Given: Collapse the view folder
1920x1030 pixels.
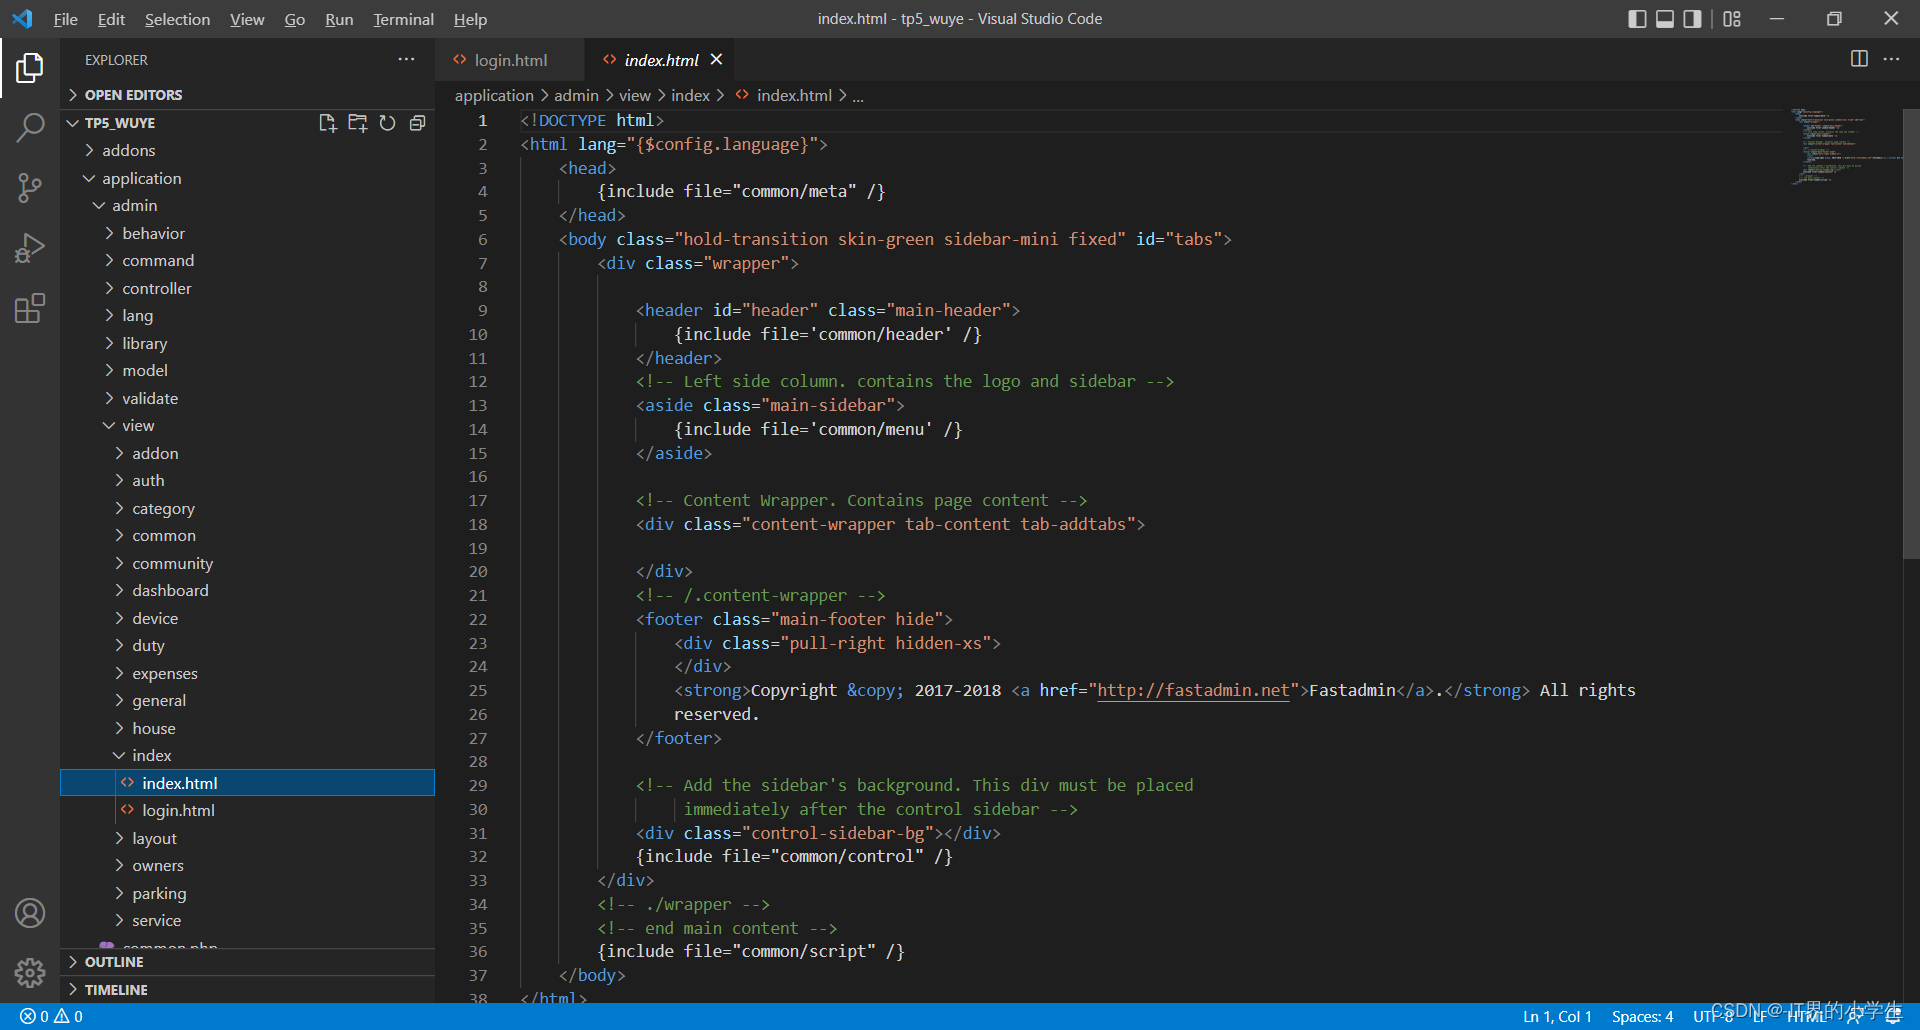Looking at the screenshot, I should [247, 425].
